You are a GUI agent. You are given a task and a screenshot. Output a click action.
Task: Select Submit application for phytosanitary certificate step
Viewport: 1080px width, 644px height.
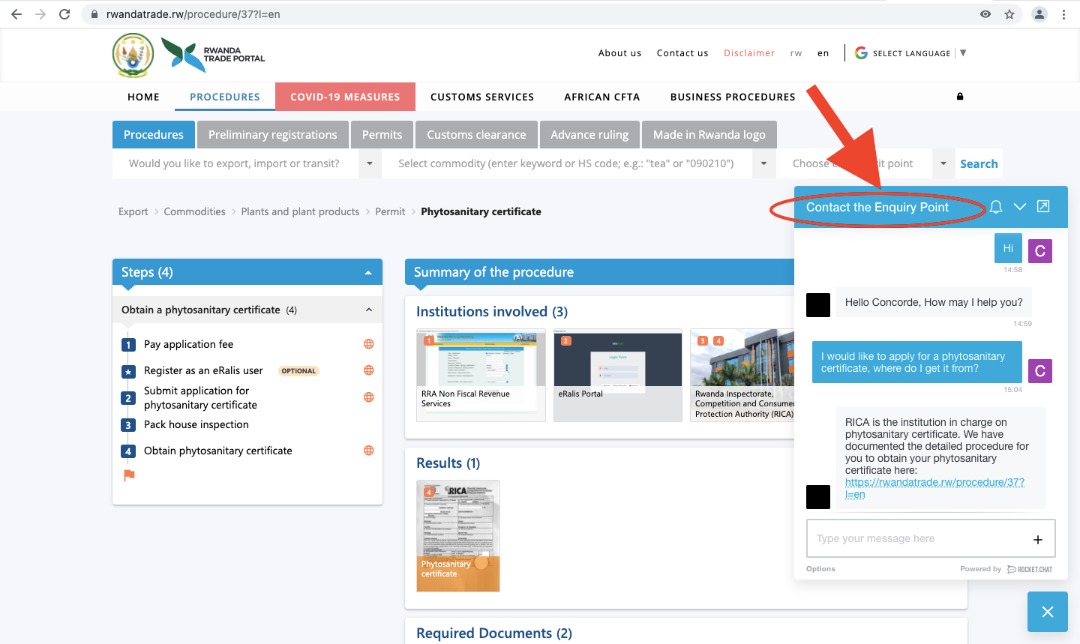200,397
